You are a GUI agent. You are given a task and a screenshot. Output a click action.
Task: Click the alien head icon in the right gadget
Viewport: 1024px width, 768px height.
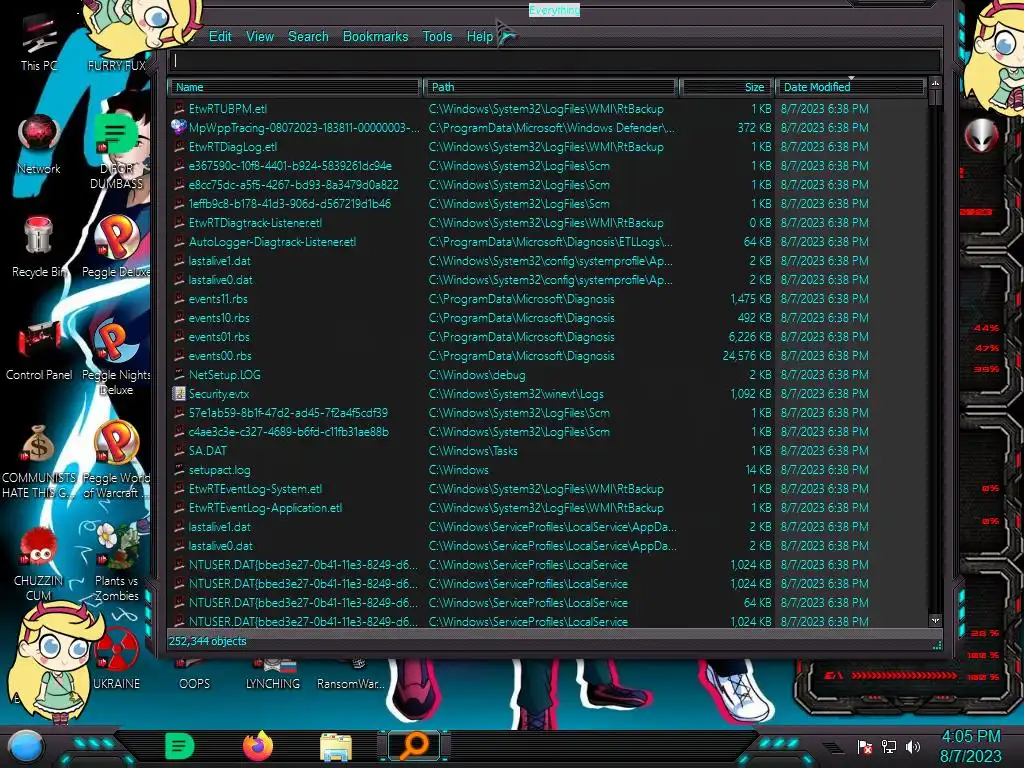(x=982, y=135)
